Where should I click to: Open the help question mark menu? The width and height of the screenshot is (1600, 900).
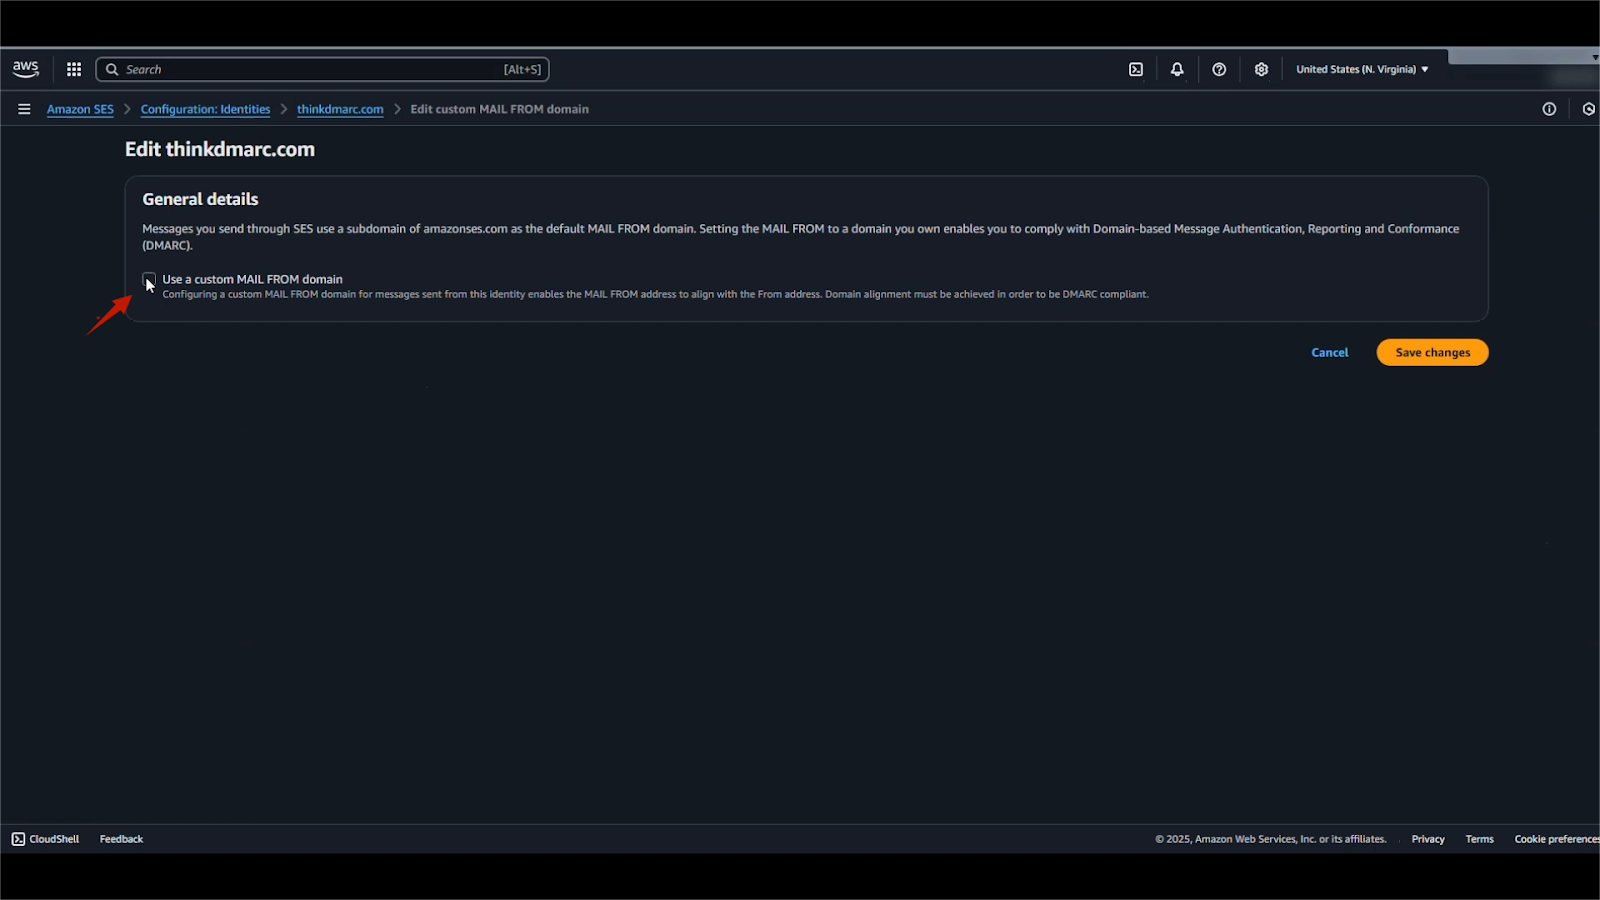tap(1219, 69)
